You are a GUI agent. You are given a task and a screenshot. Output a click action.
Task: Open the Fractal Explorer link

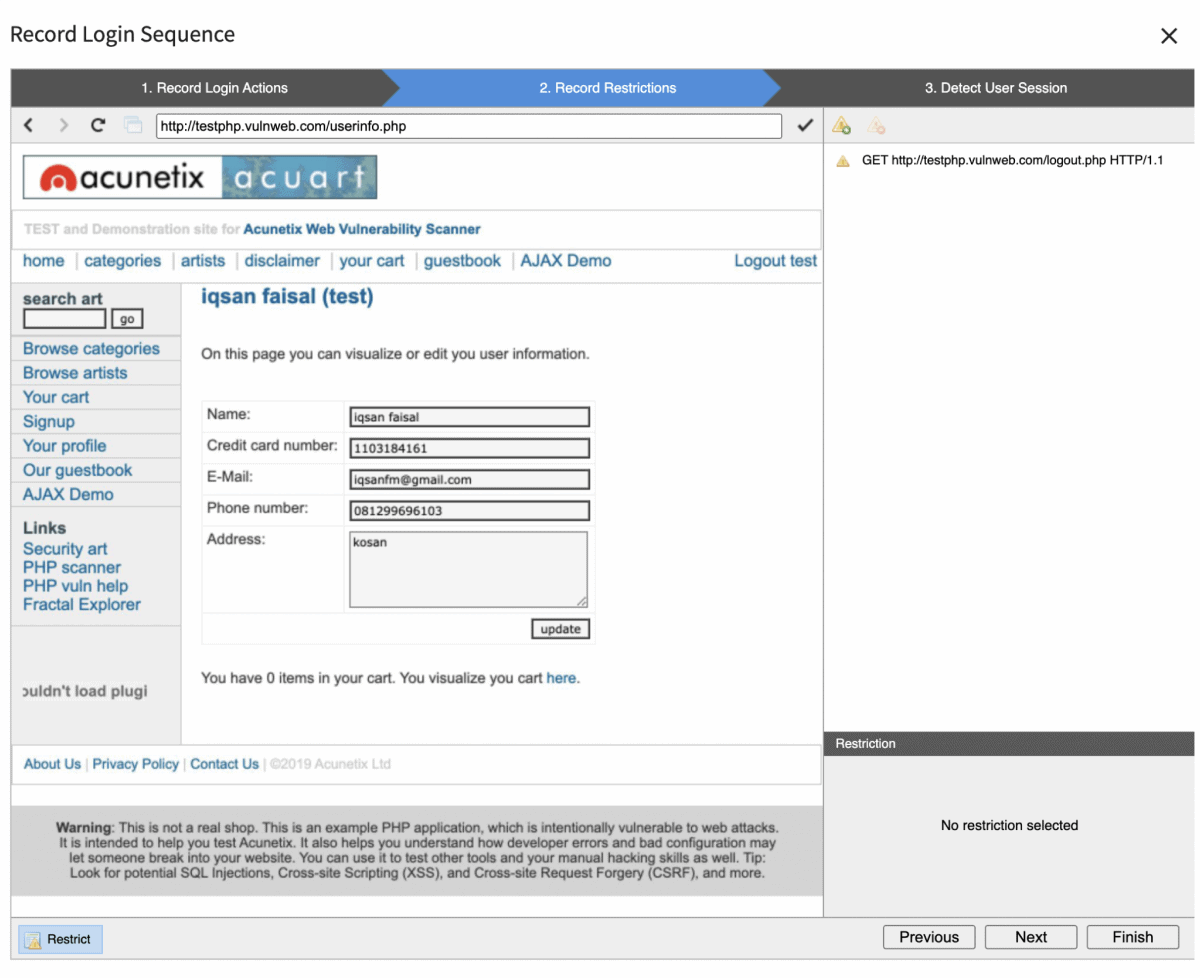pos(82,604)
